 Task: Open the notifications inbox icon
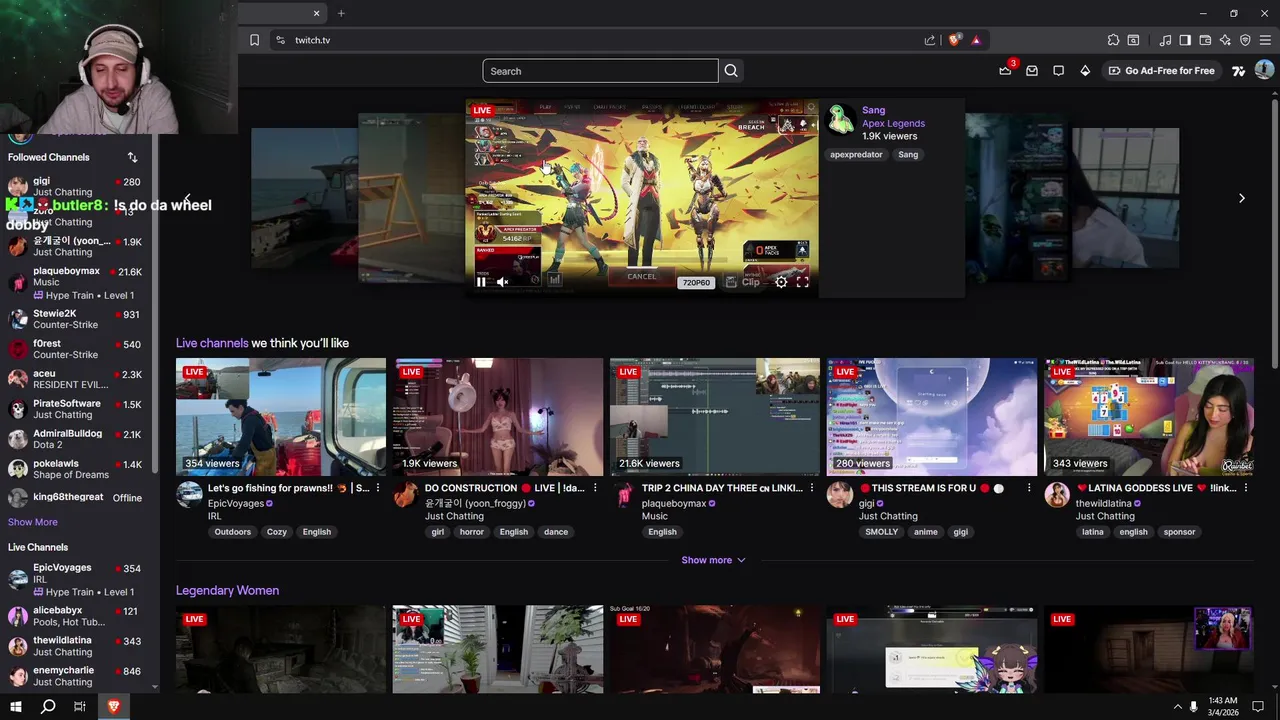[x=1032, y=71]
